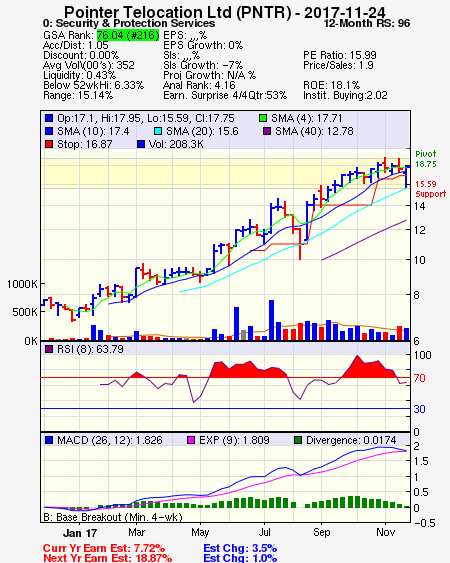Image resolution: width=450 pixels, height=563 pixels.
Task: Click the blue SMA (10) legend swatch
Action: click(49, 131)
